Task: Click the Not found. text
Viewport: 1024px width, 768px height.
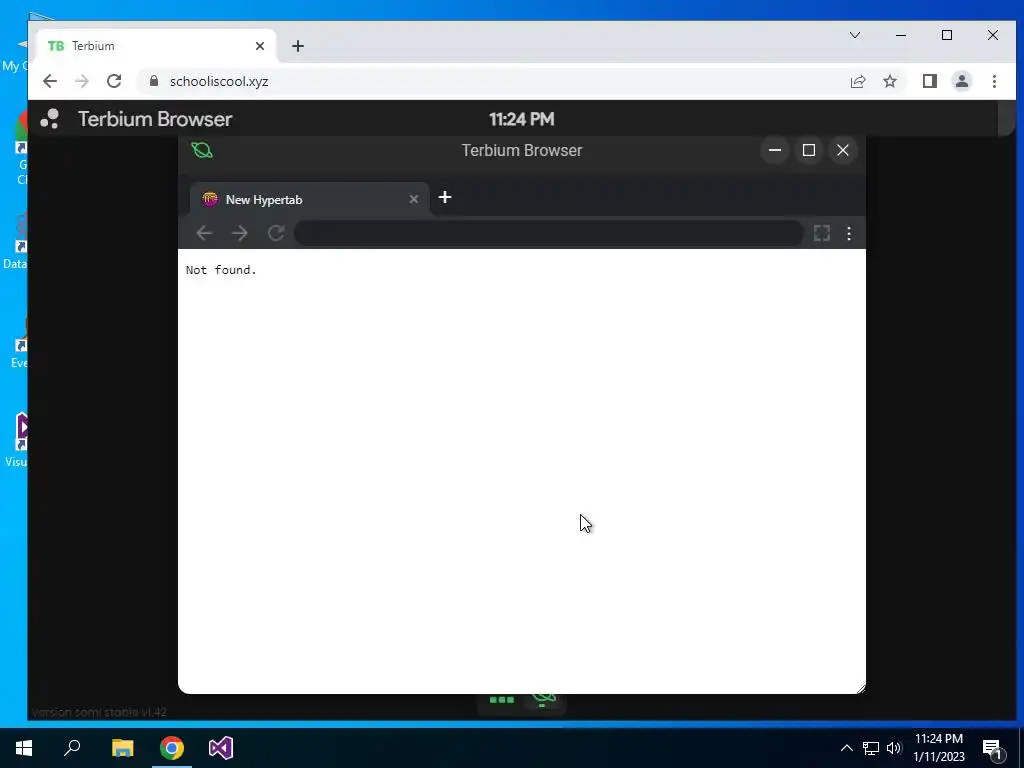Action: click(x=221, y=270)
